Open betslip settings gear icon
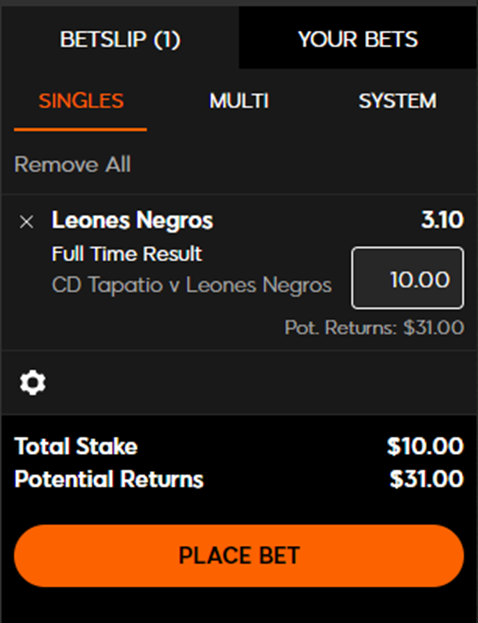This screenshot has height=623, width=478. 33,383
